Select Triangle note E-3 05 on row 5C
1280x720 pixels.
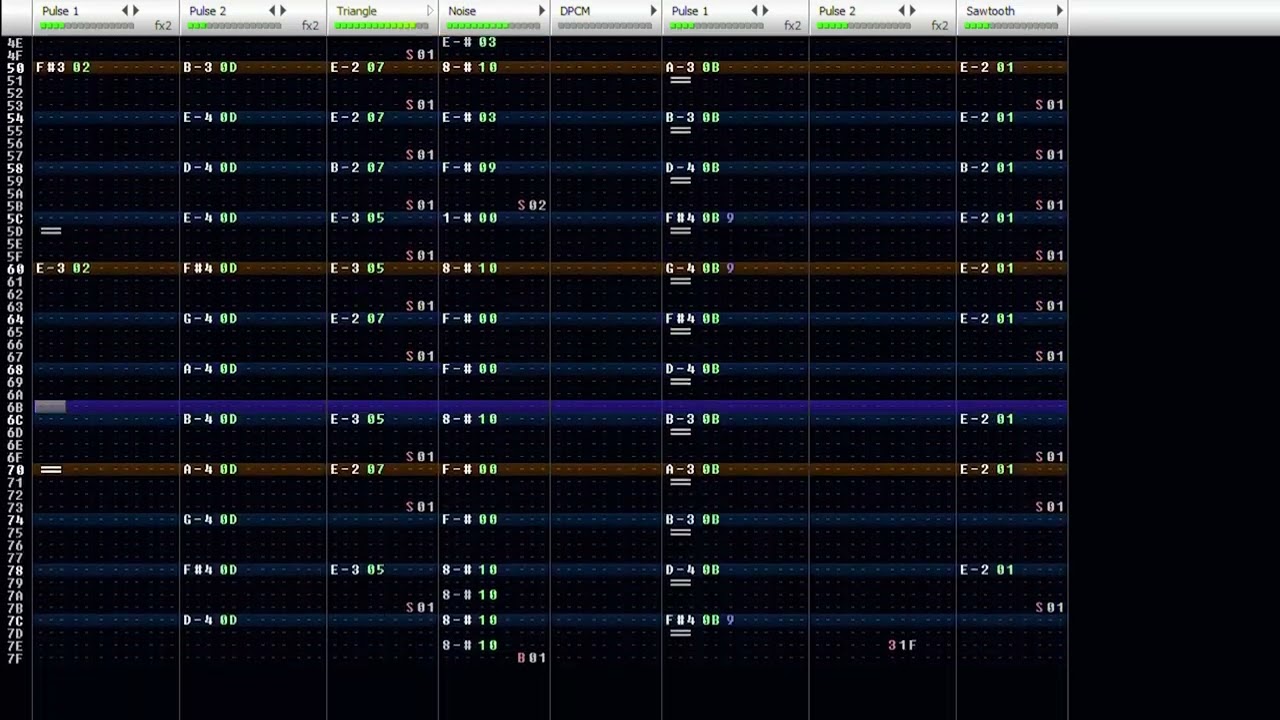[x=357, y=218]
